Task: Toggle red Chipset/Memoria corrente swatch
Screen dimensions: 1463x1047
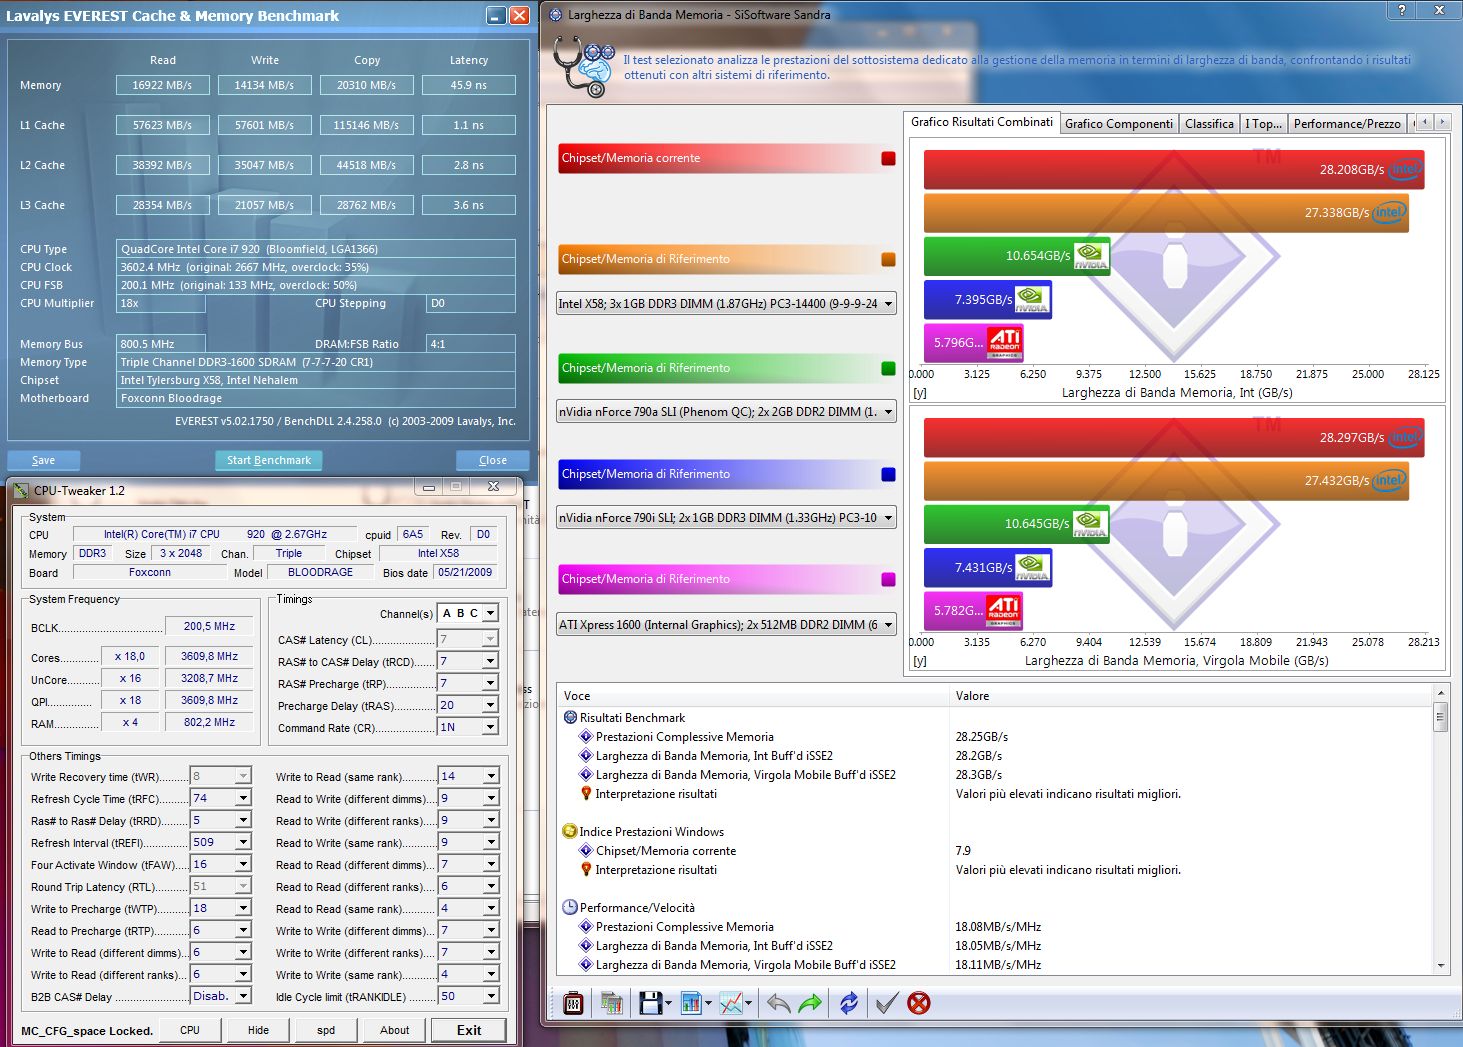Action: pos(888,158)
